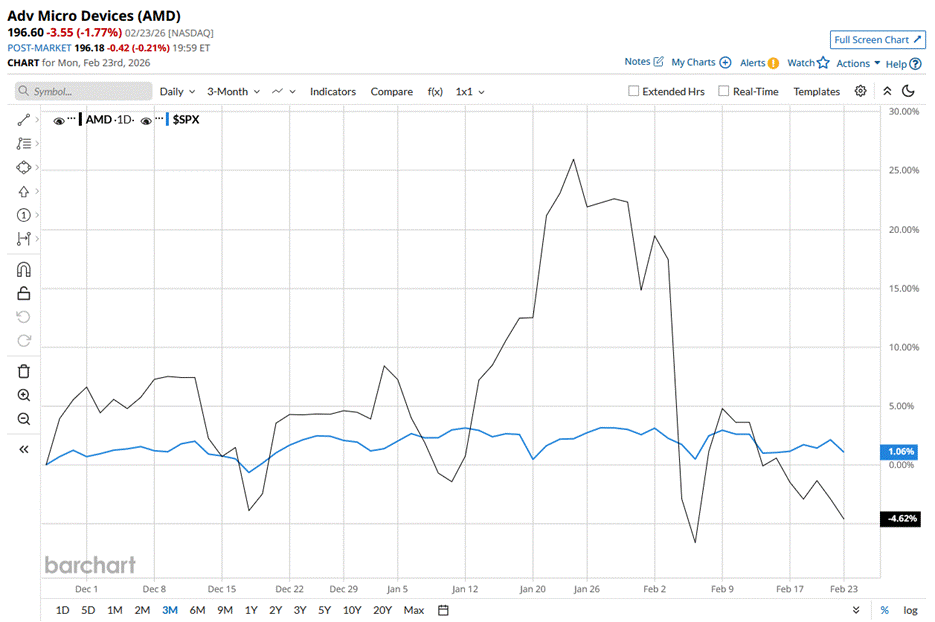This screenshot has height=622, width=935.
Task: Open the Fibonacci tools list icon
Action: click(24, 144)
